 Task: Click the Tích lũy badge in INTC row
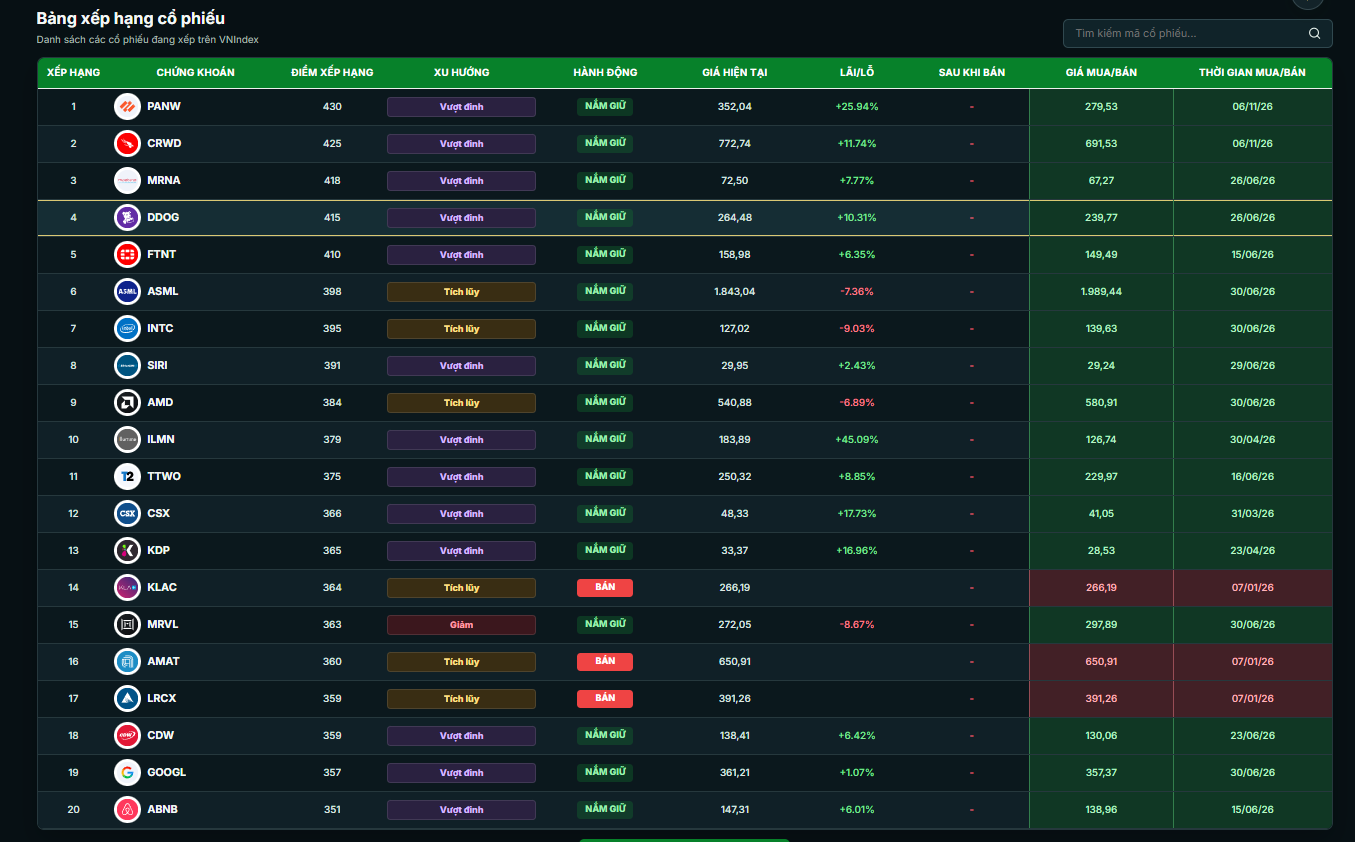point(461,329)
